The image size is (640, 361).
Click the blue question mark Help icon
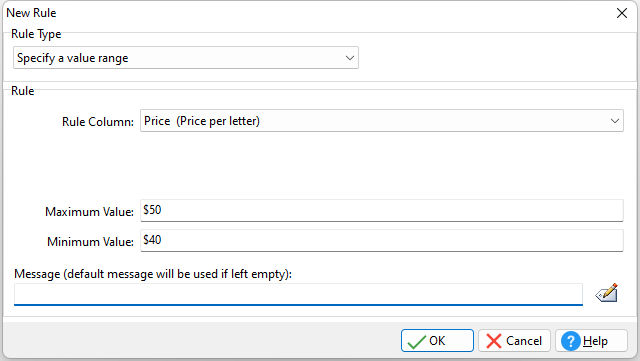point(570,341)
